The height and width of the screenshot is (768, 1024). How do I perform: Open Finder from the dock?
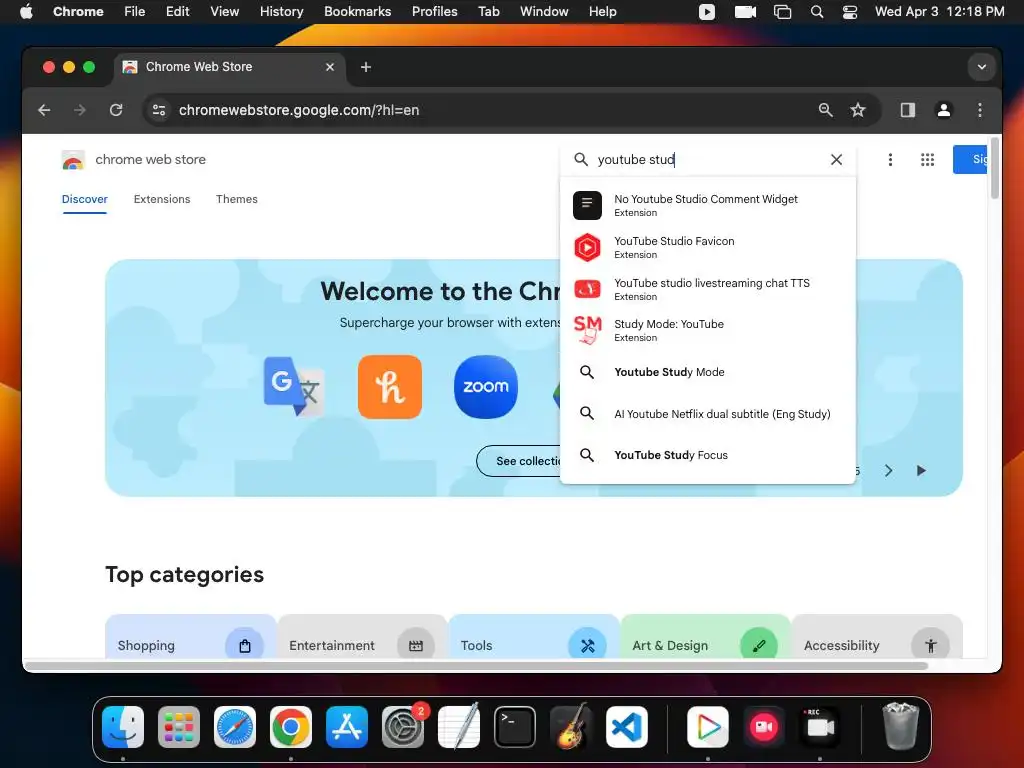click(x=123, y=727)
